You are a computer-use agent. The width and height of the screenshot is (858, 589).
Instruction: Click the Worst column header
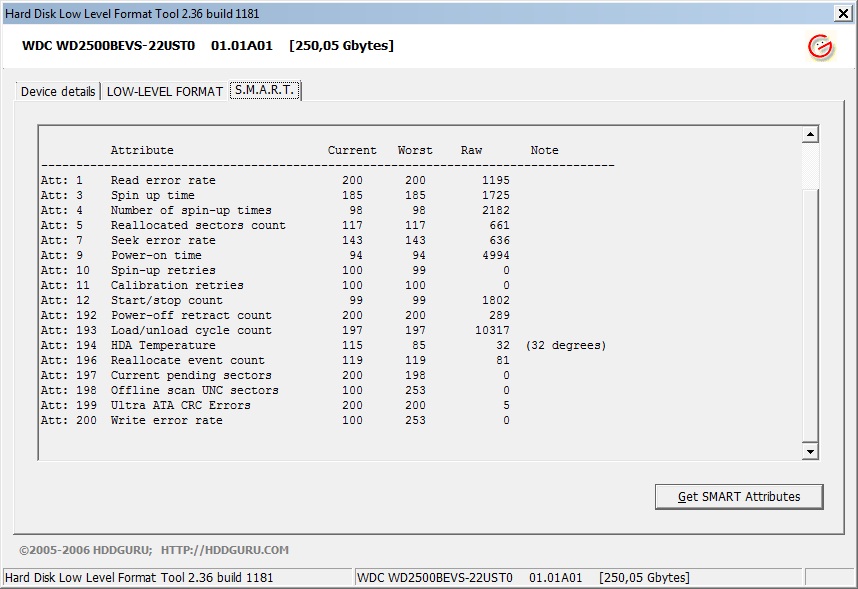click(415, 150)
